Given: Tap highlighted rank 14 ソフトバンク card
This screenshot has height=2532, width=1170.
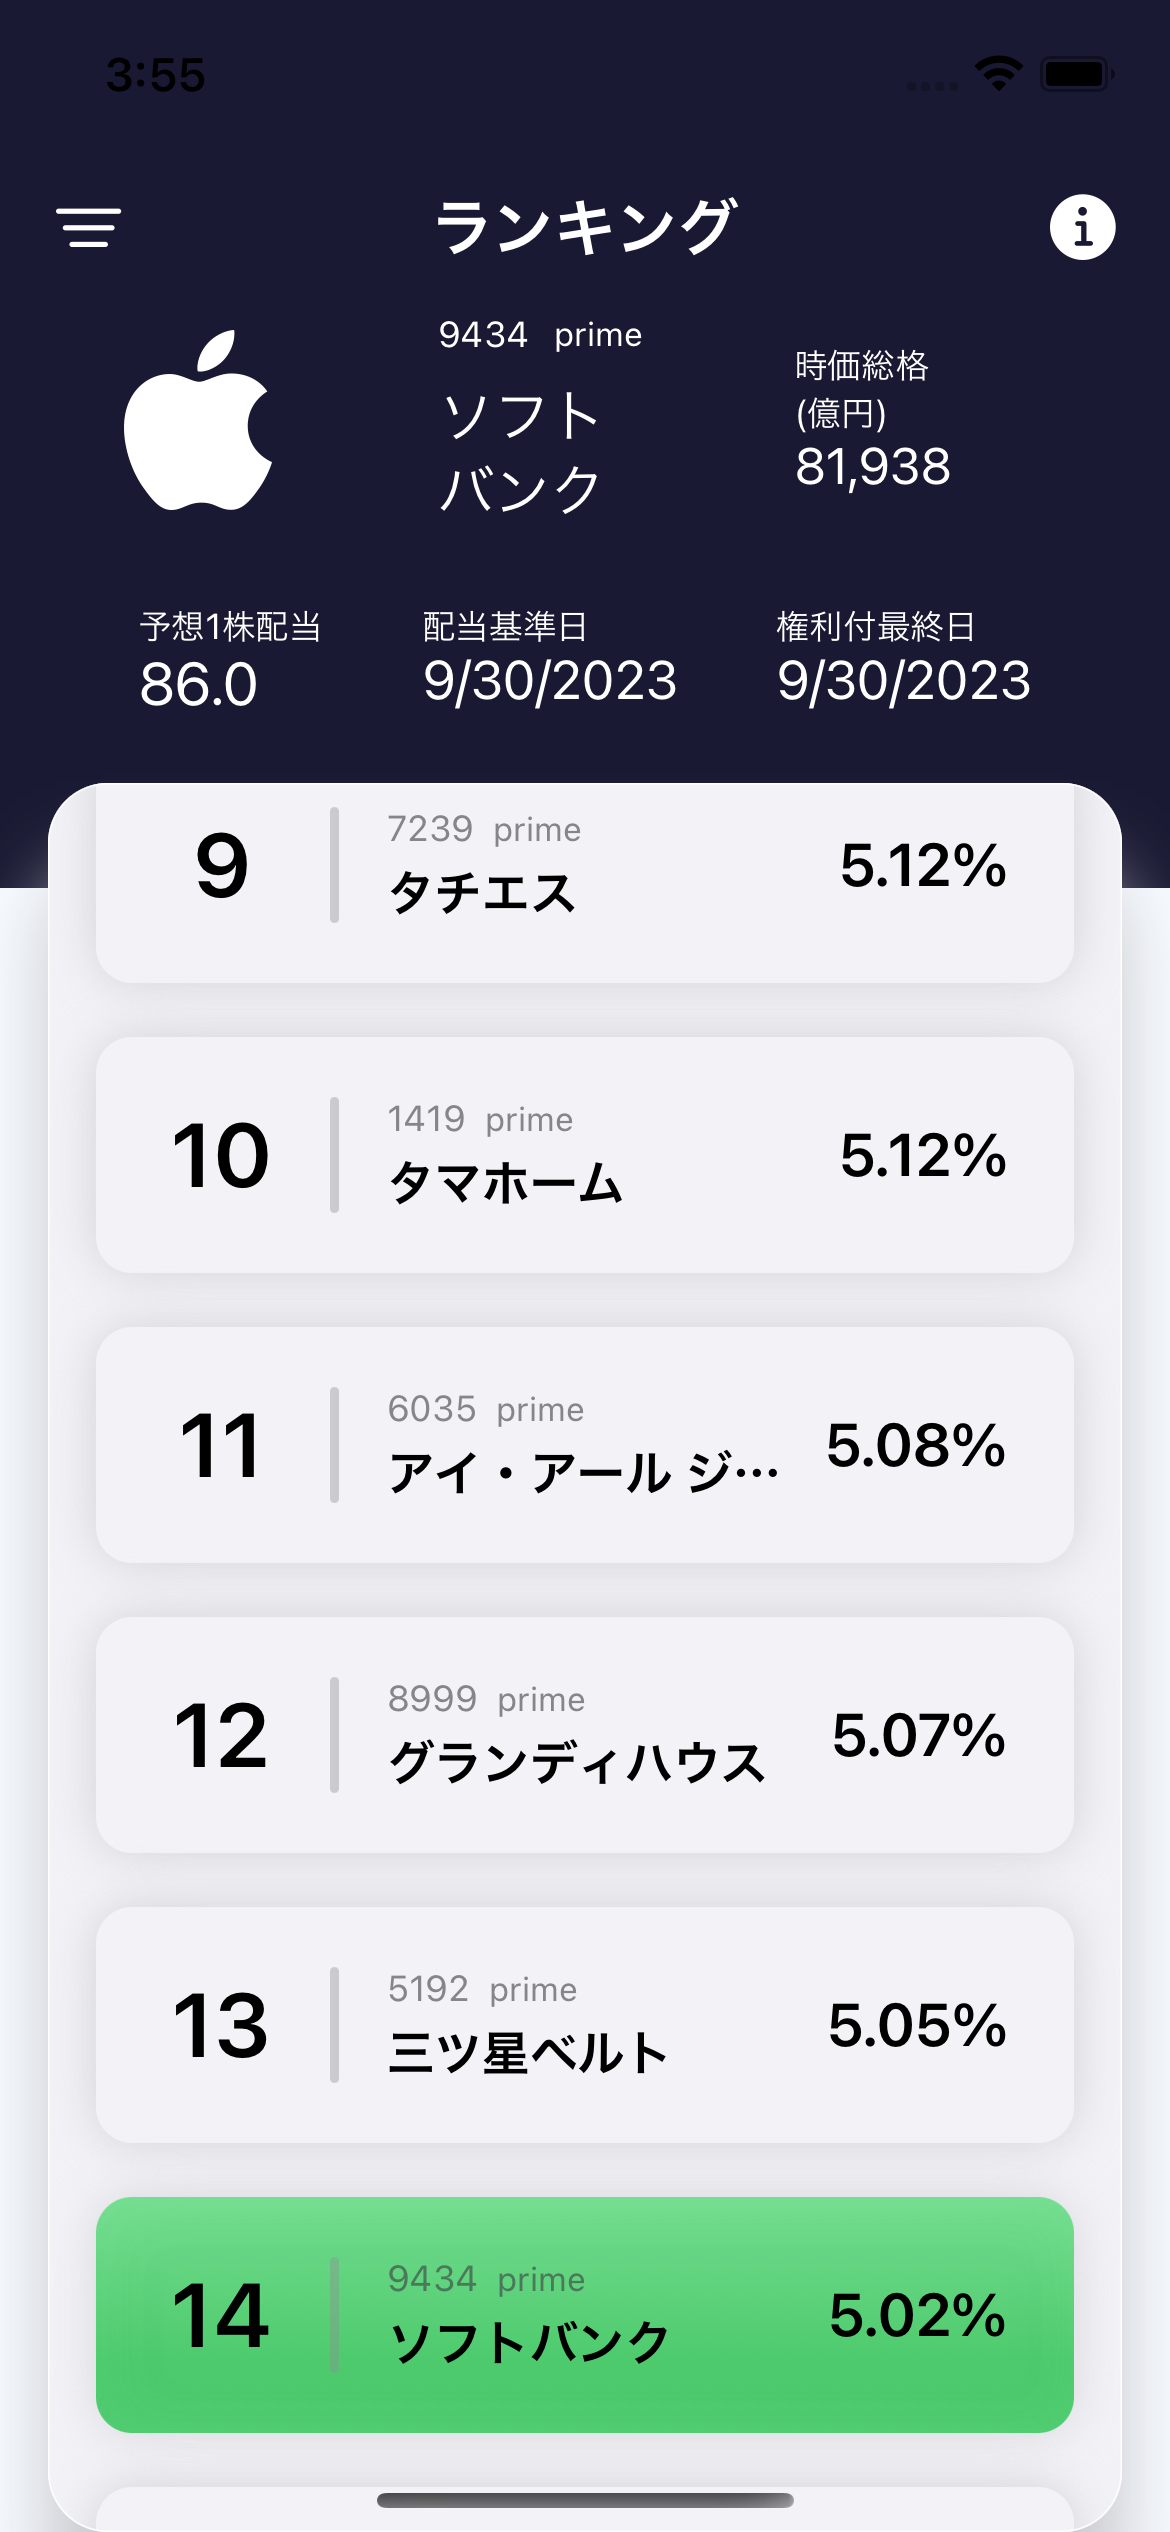Looking at the screenshot, I should click(584, 2315).
